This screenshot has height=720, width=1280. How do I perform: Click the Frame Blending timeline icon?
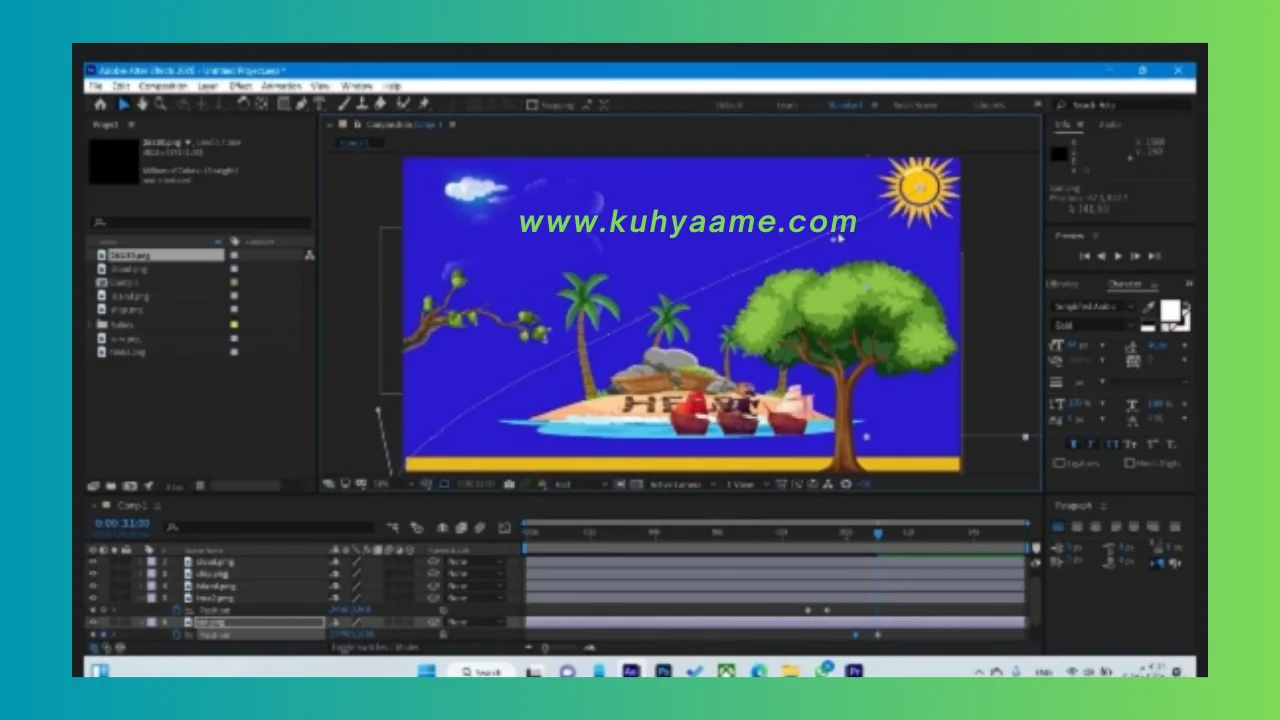pos(461,528)
